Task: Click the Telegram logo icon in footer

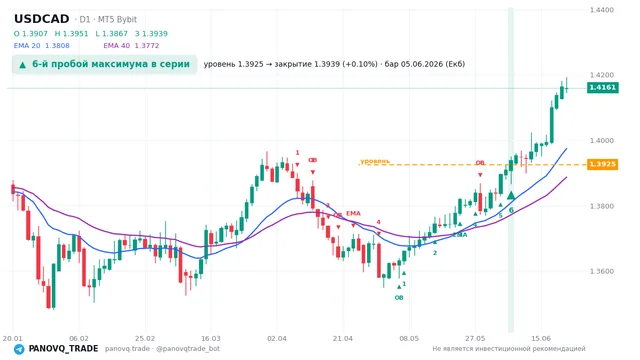Action: point(19,349)
